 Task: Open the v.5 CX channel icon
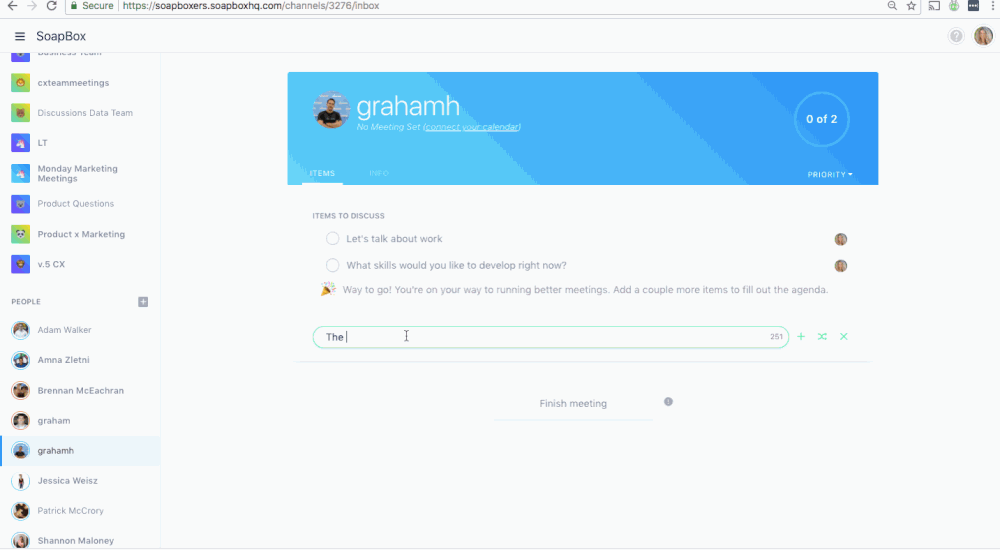(20, 264)
